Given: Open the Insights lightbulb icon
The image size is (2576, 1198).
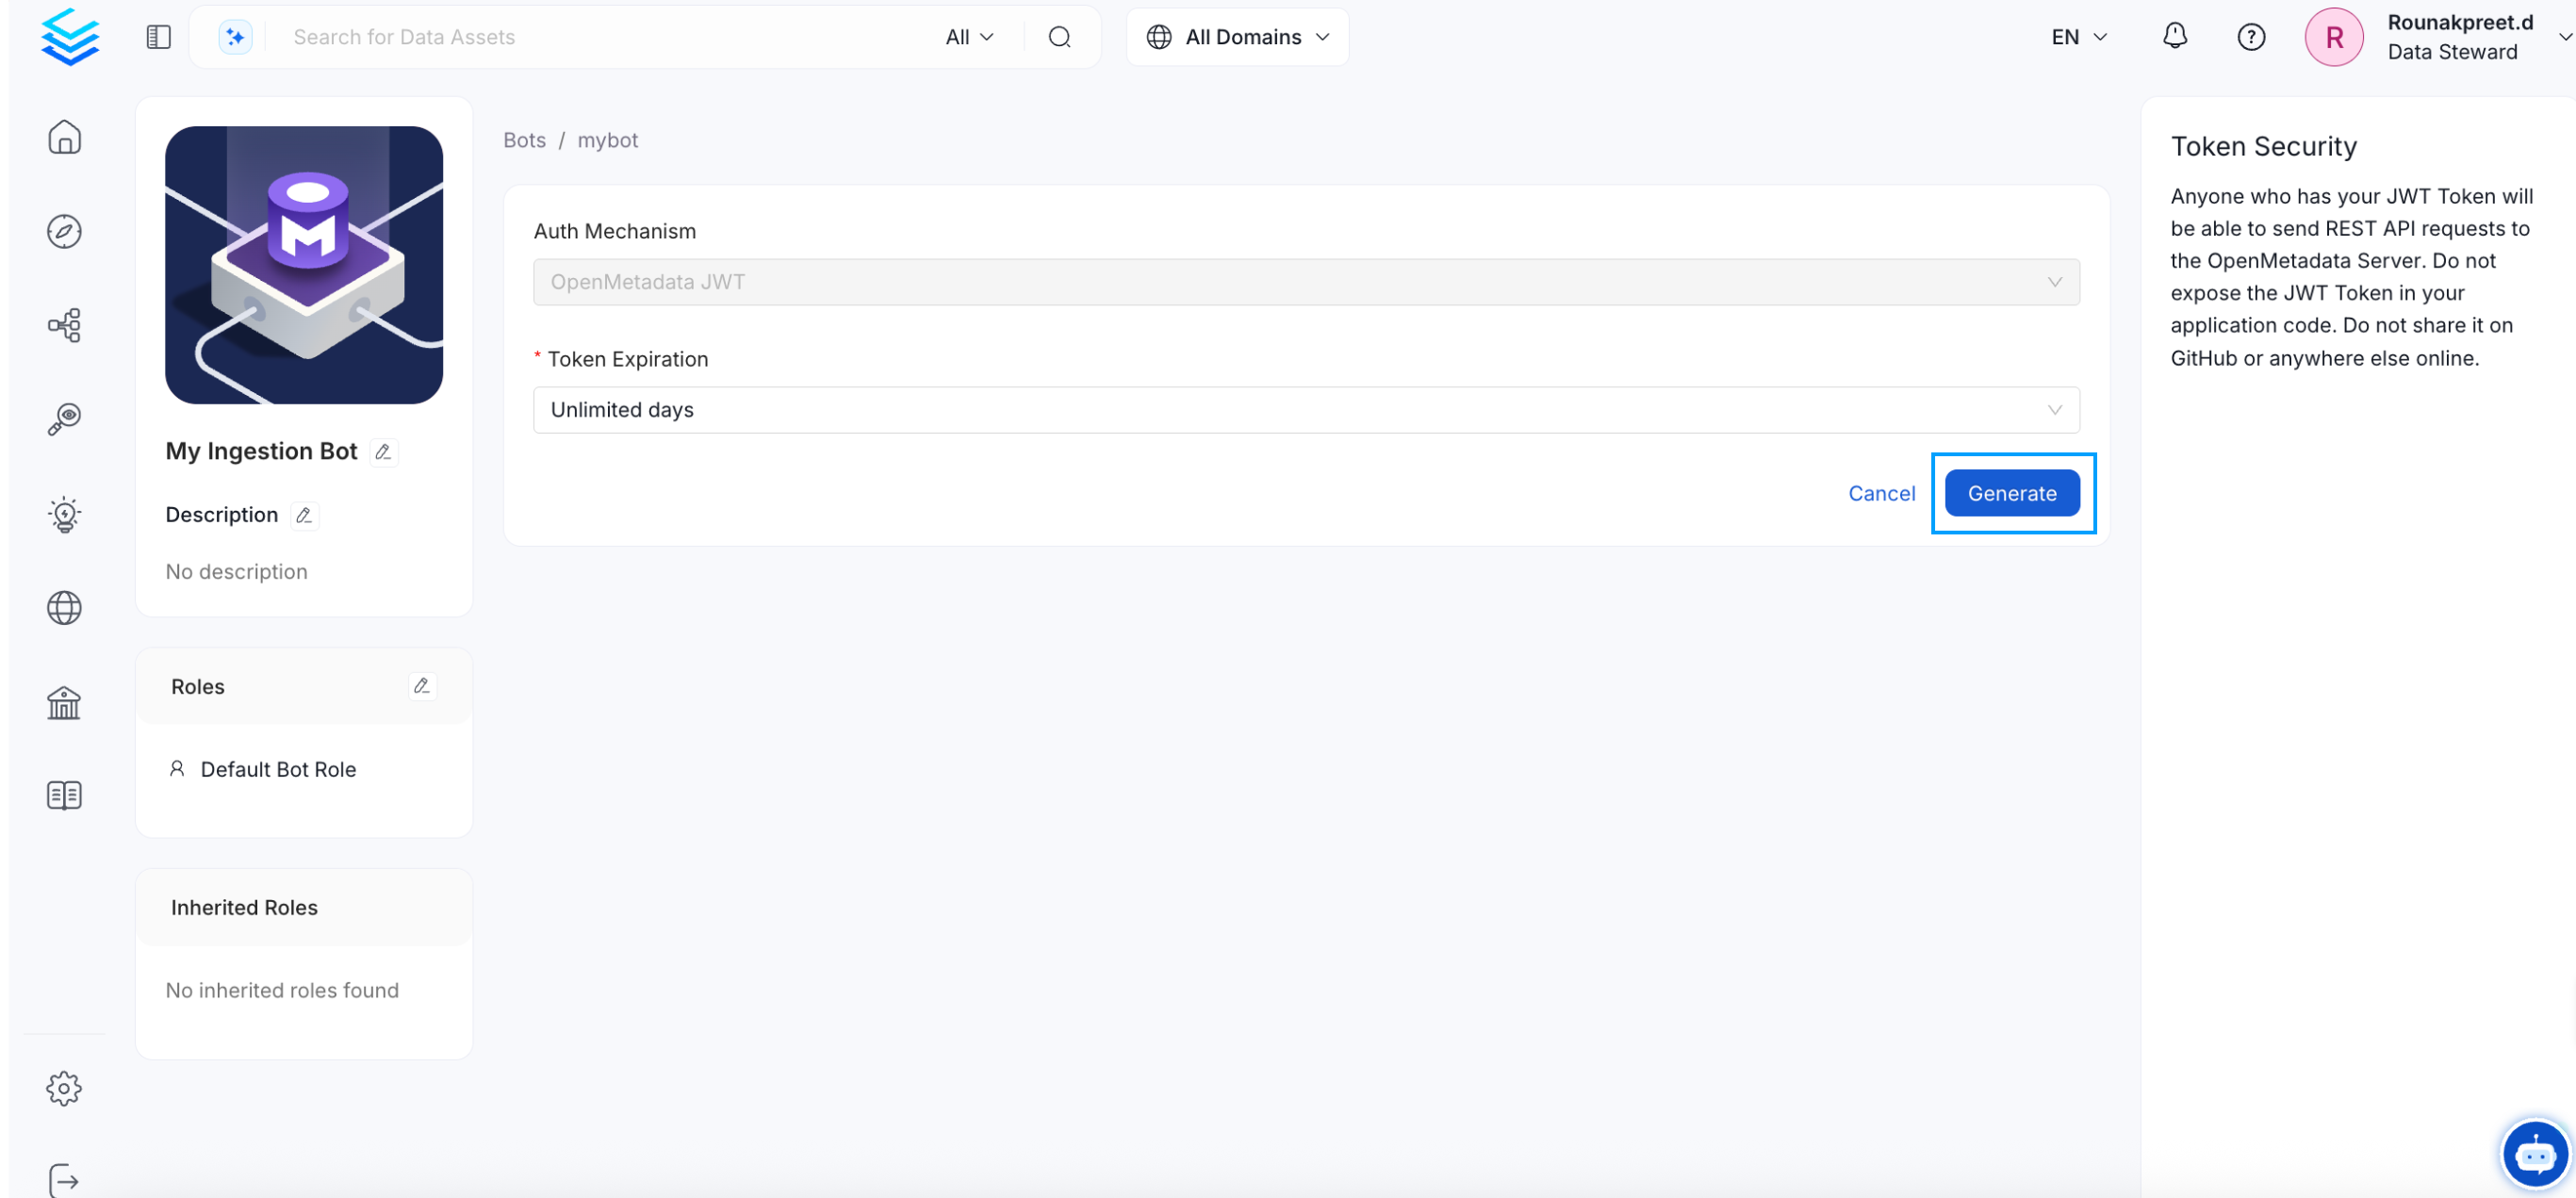Looking at the screenshot, I should click(64, 514).
